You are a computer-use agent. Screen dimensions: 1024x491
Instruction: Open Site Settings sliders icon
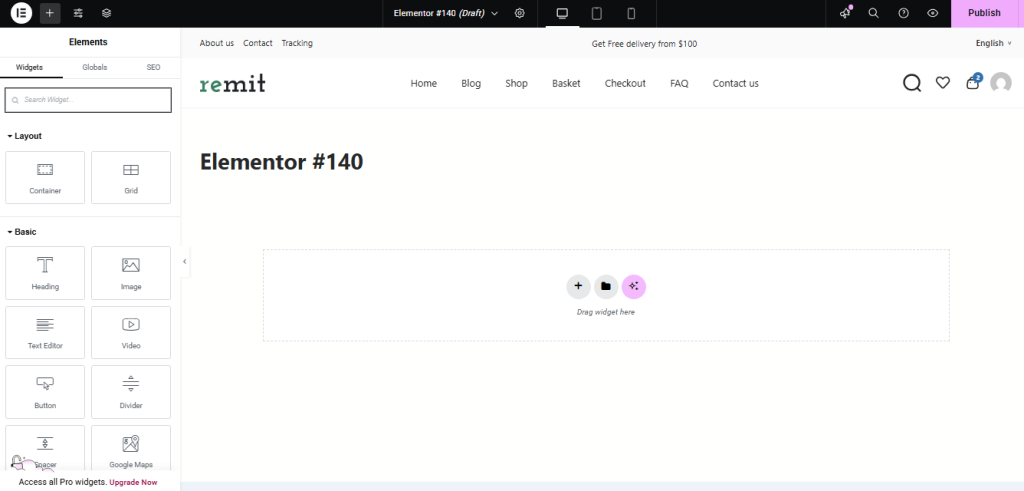(78, 13)
